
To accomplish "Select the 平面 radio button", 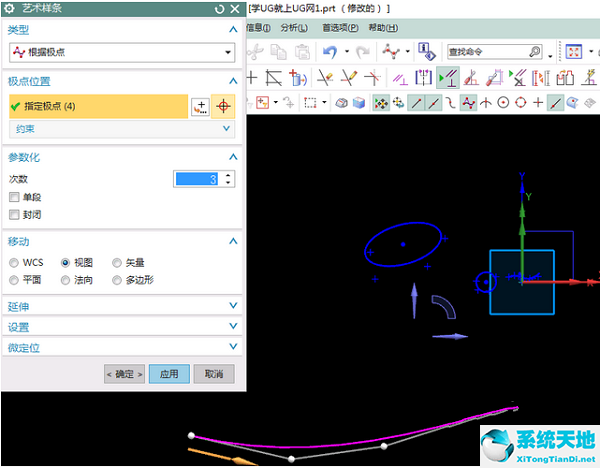I will 14,280.
